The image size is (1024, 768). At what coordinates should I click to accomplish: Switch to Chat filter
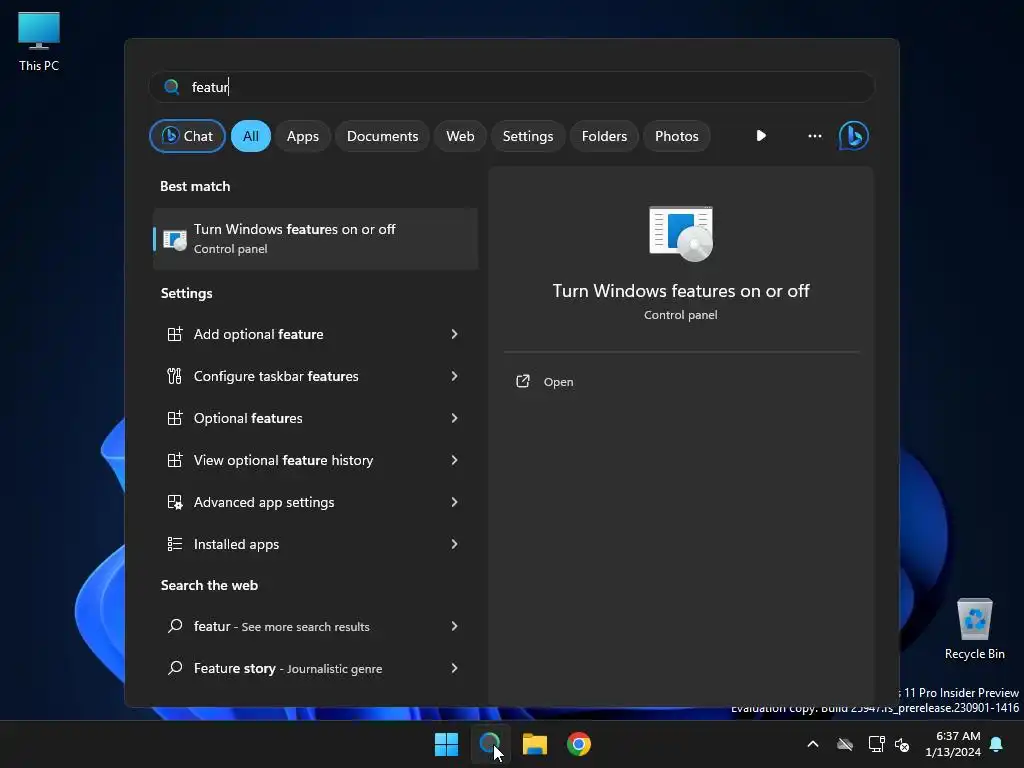point(187,136)
